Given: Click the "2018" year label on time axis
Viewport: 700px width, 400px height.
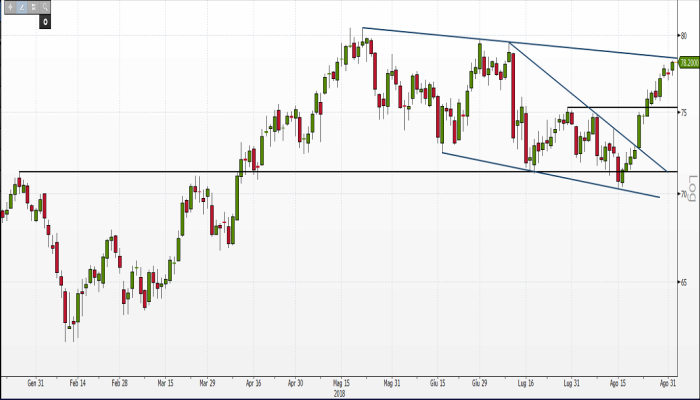Looking at the screenshot, I should [x=338, y=392].
